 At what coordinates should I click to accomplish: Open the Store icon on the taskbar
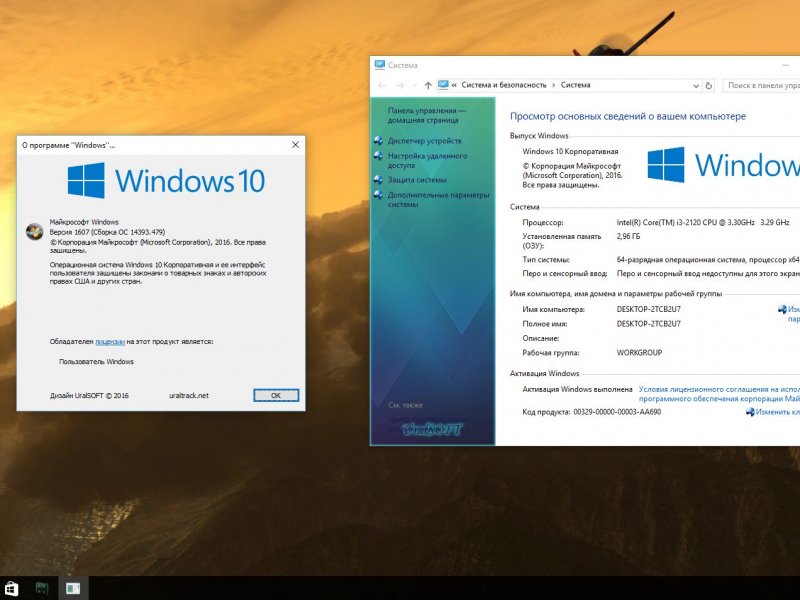tap(10, 589)
